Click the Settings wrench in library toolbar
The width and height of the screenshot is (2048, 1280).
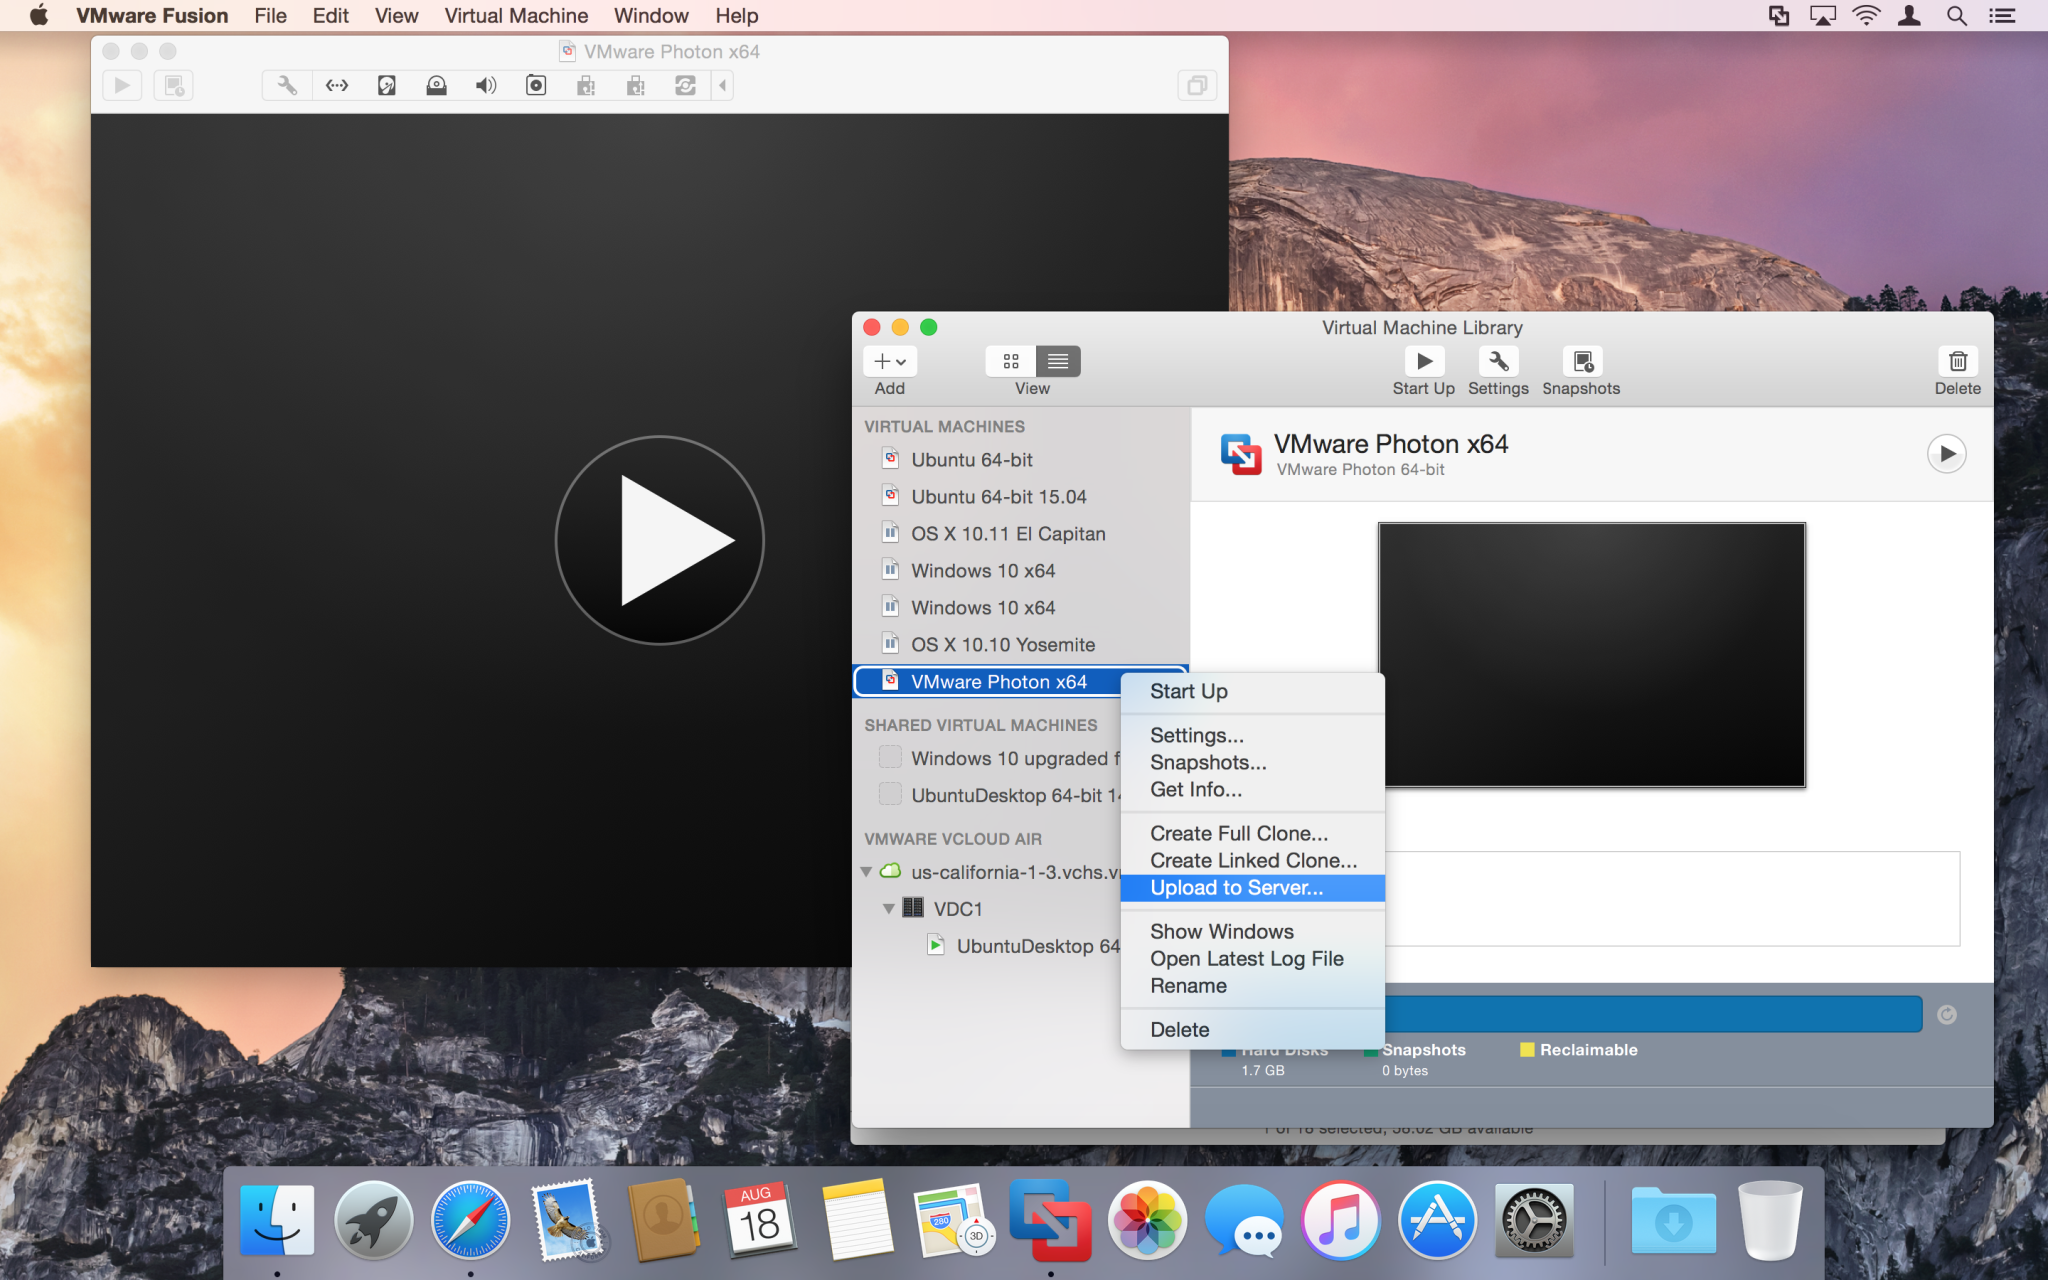coord(1498,361)
